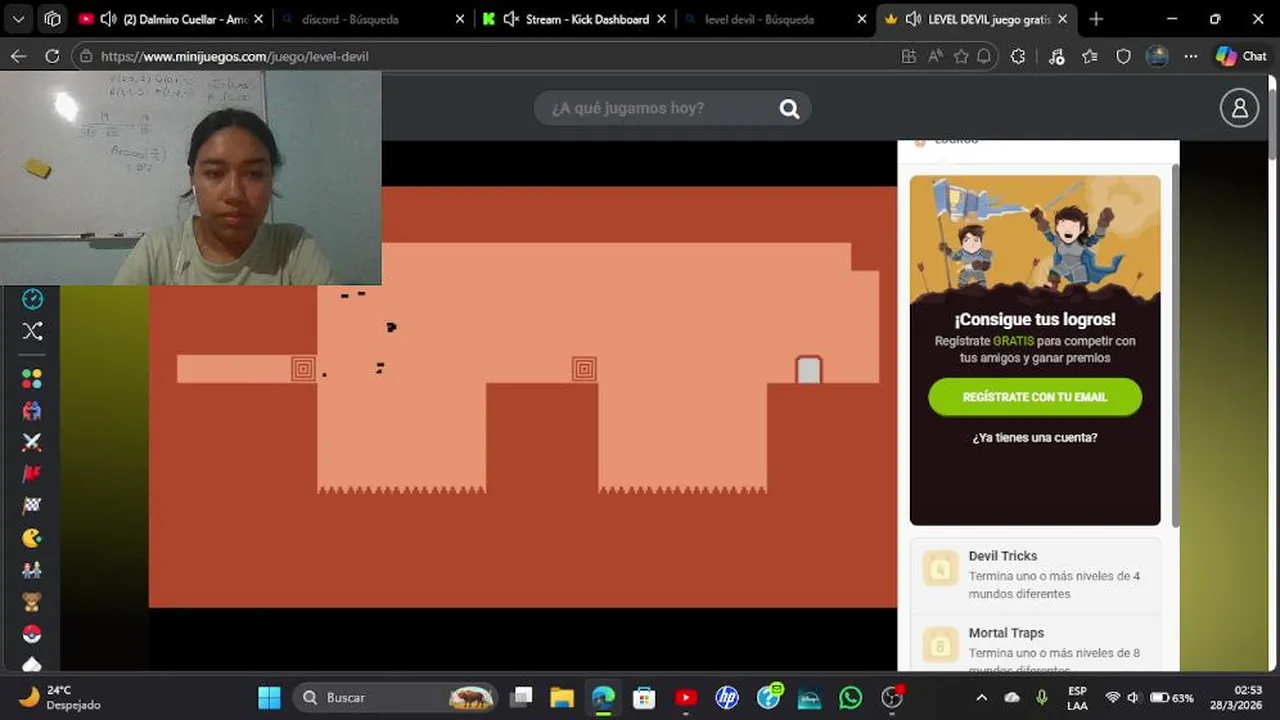The image size is (1280, 720).
Task: Mute audio on the LEVEL DEVIL tab
Action: [x=913, y=19]
